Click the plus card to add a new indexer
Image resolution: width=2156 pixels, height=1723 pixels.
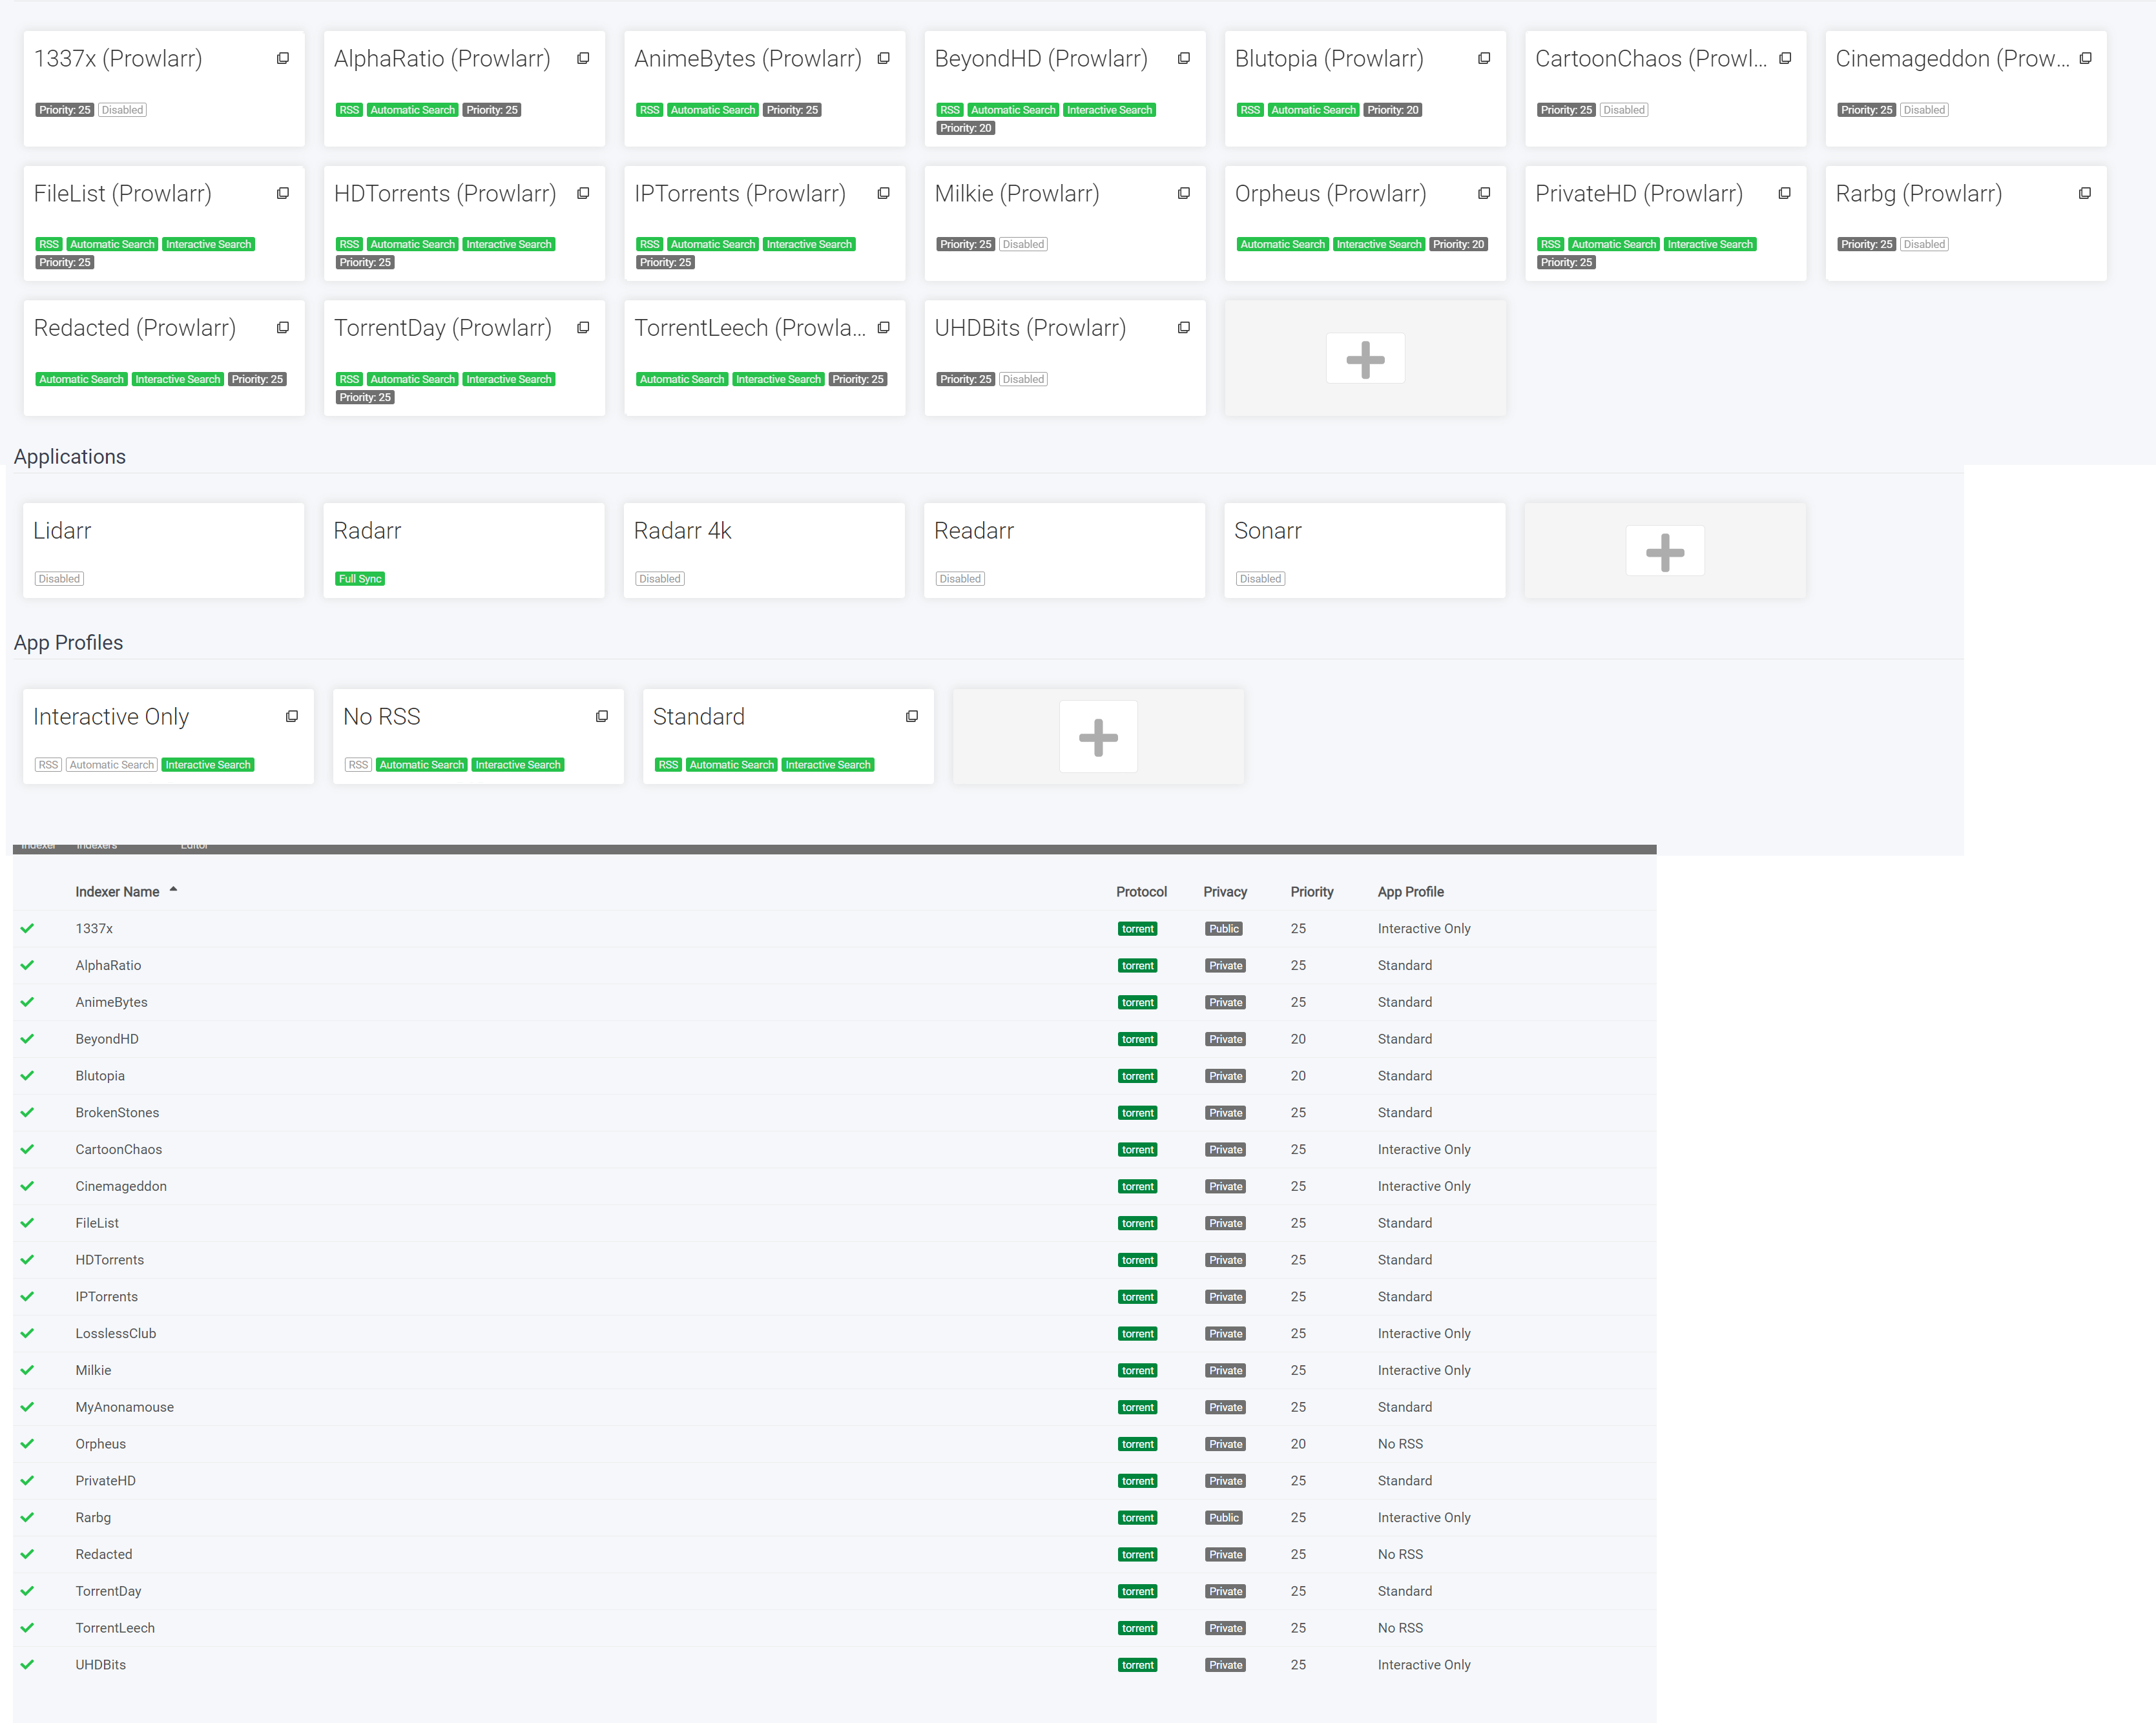point(1365,358)
